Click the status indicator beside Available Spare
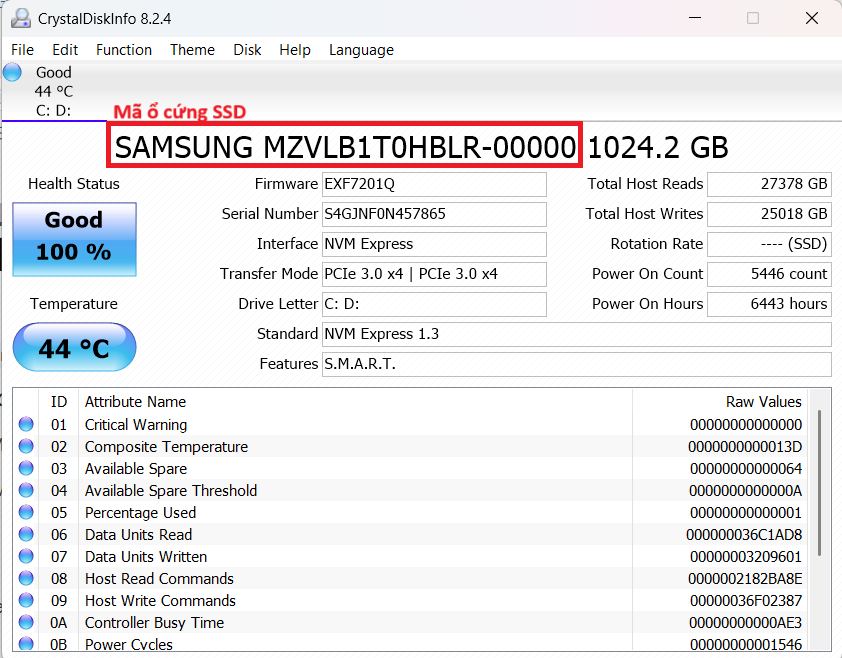This screenshot has width=842, height=658. [x=24, y=468]
